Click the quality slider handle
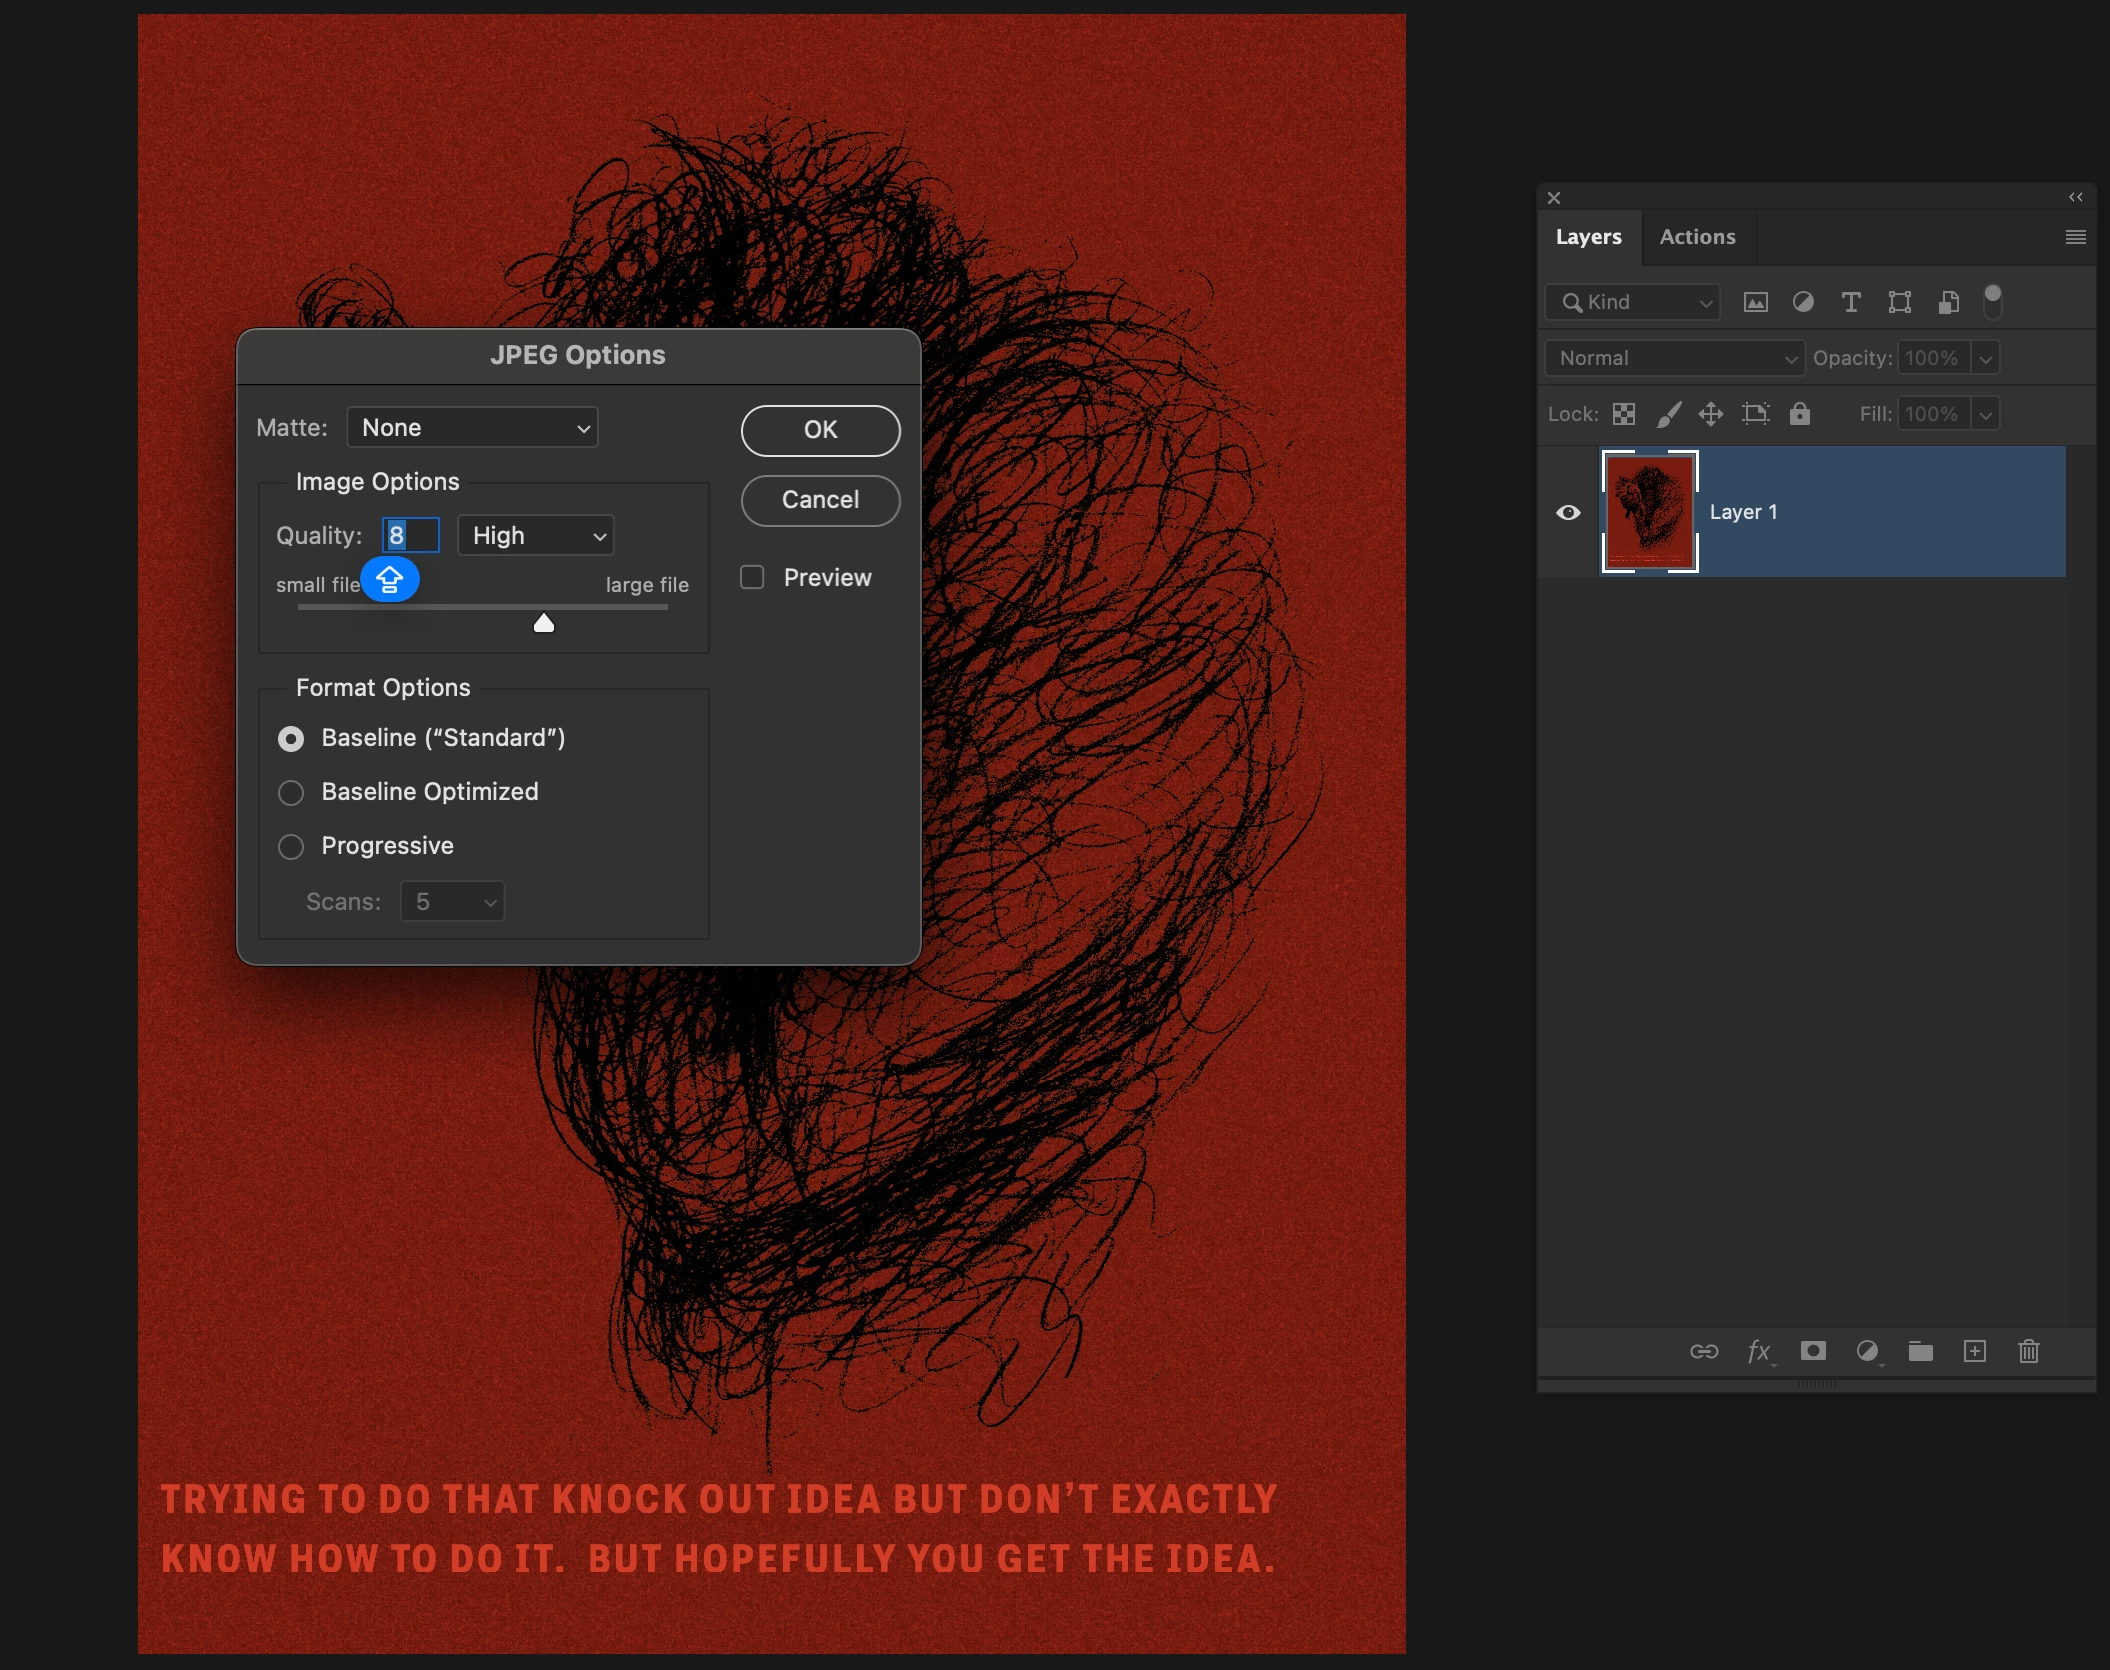This screenshot has width=2110, height=1670. (x=543, y=624)
